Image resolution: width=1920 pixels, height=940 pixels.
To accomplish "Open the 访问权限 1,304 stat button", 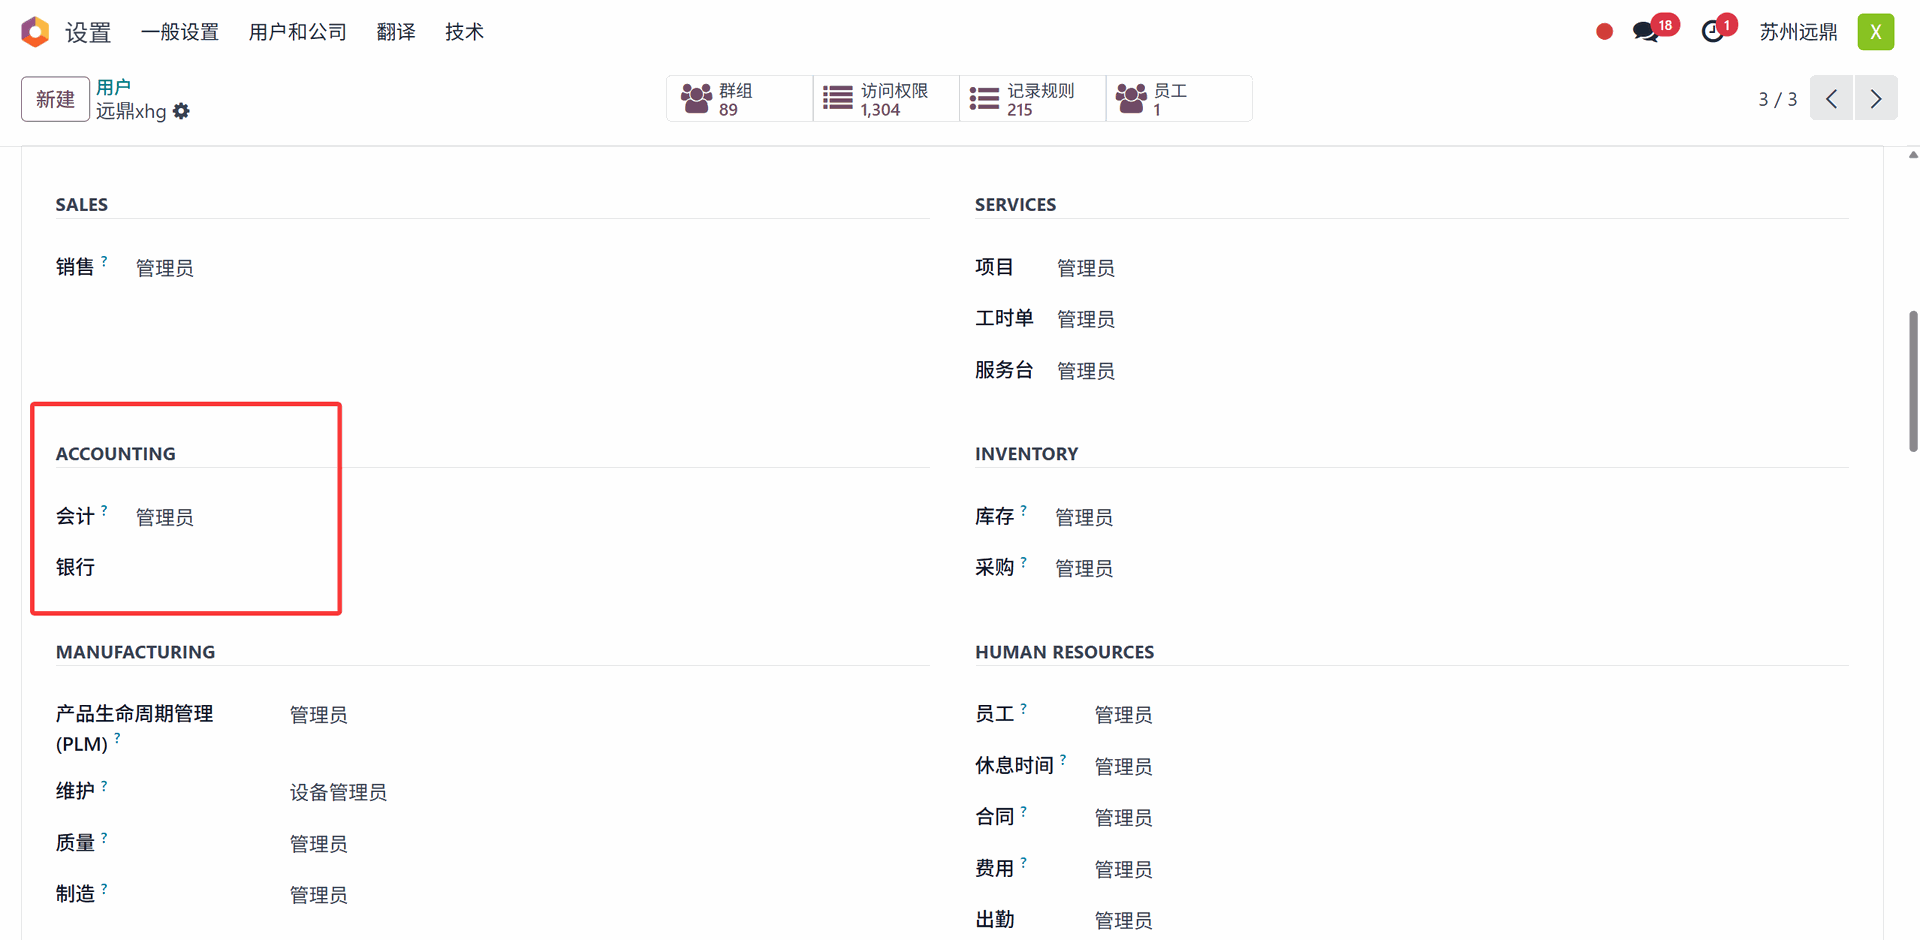I will click(x=886, y=99).
